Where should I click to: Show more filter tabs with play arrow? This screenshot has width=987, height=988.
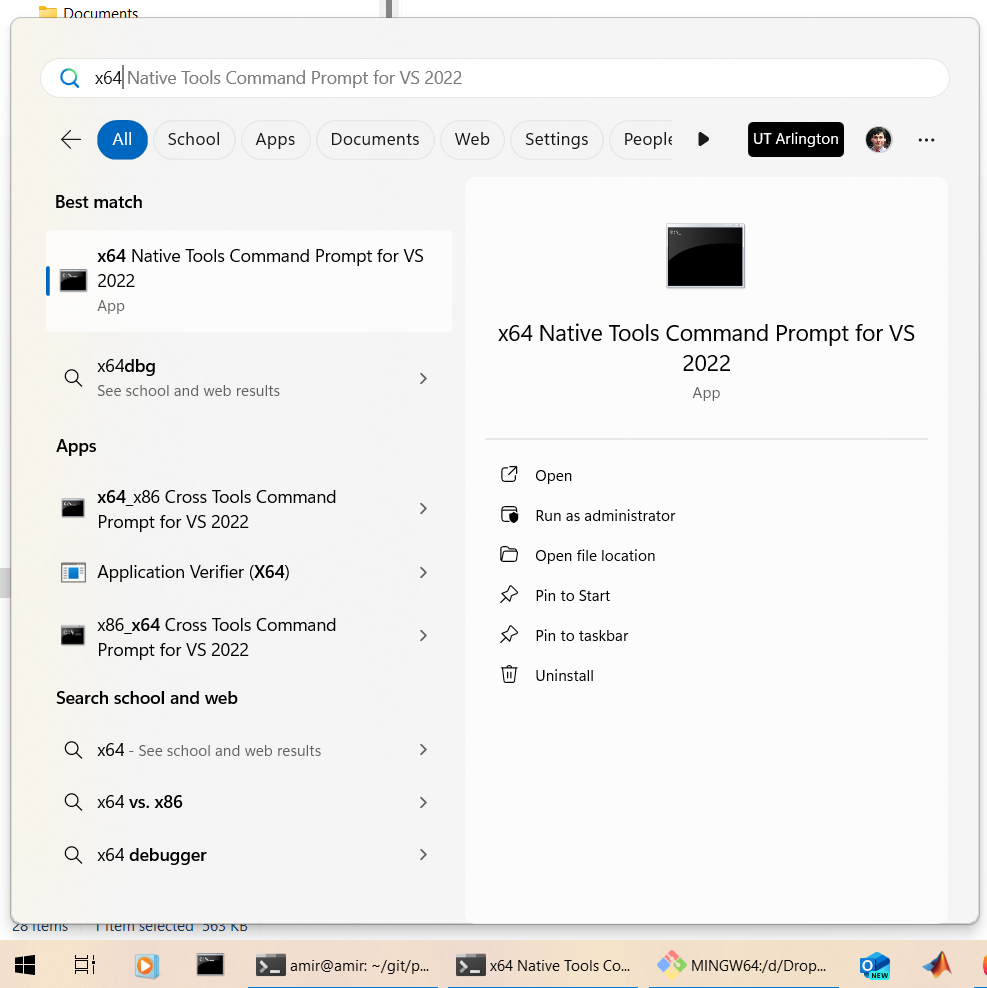[703, 139]
